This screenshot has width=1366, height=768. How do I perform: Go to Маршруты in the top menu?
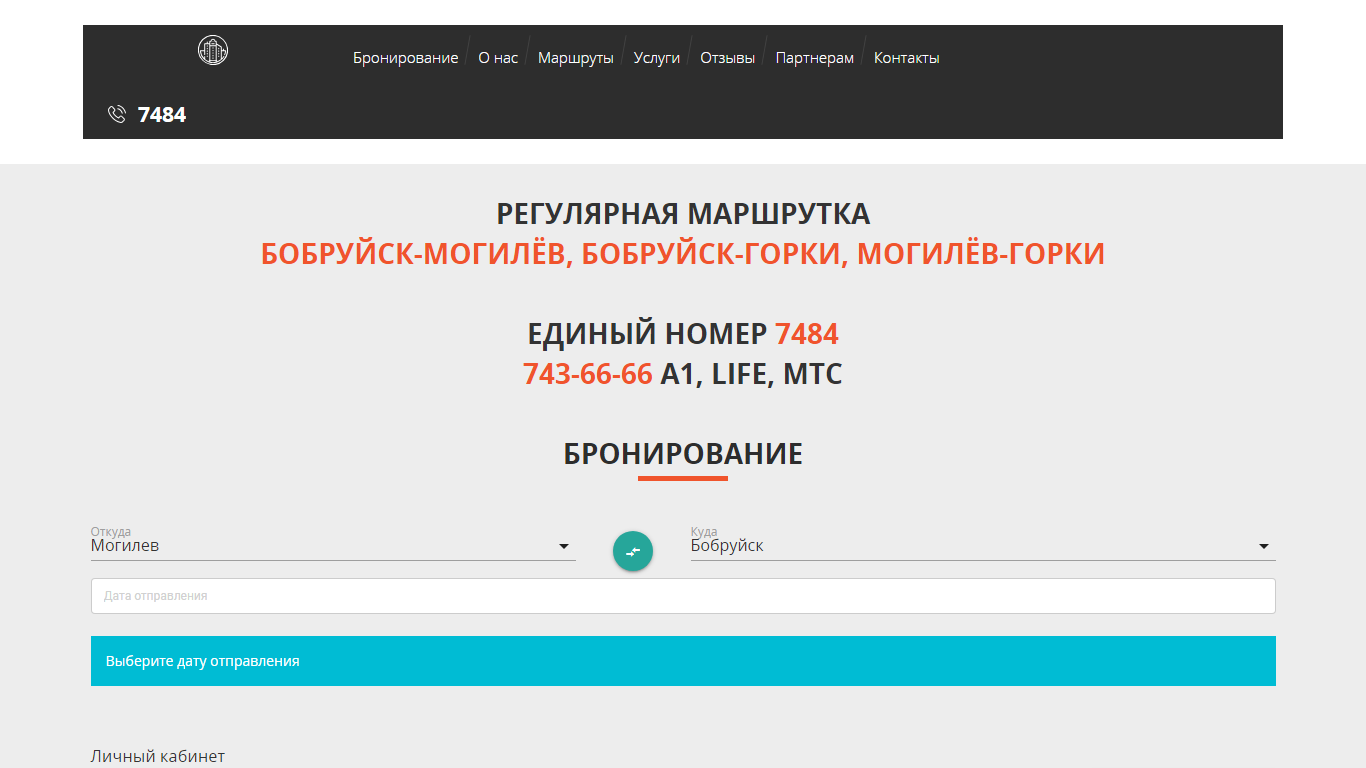click(x=576, y=58)
